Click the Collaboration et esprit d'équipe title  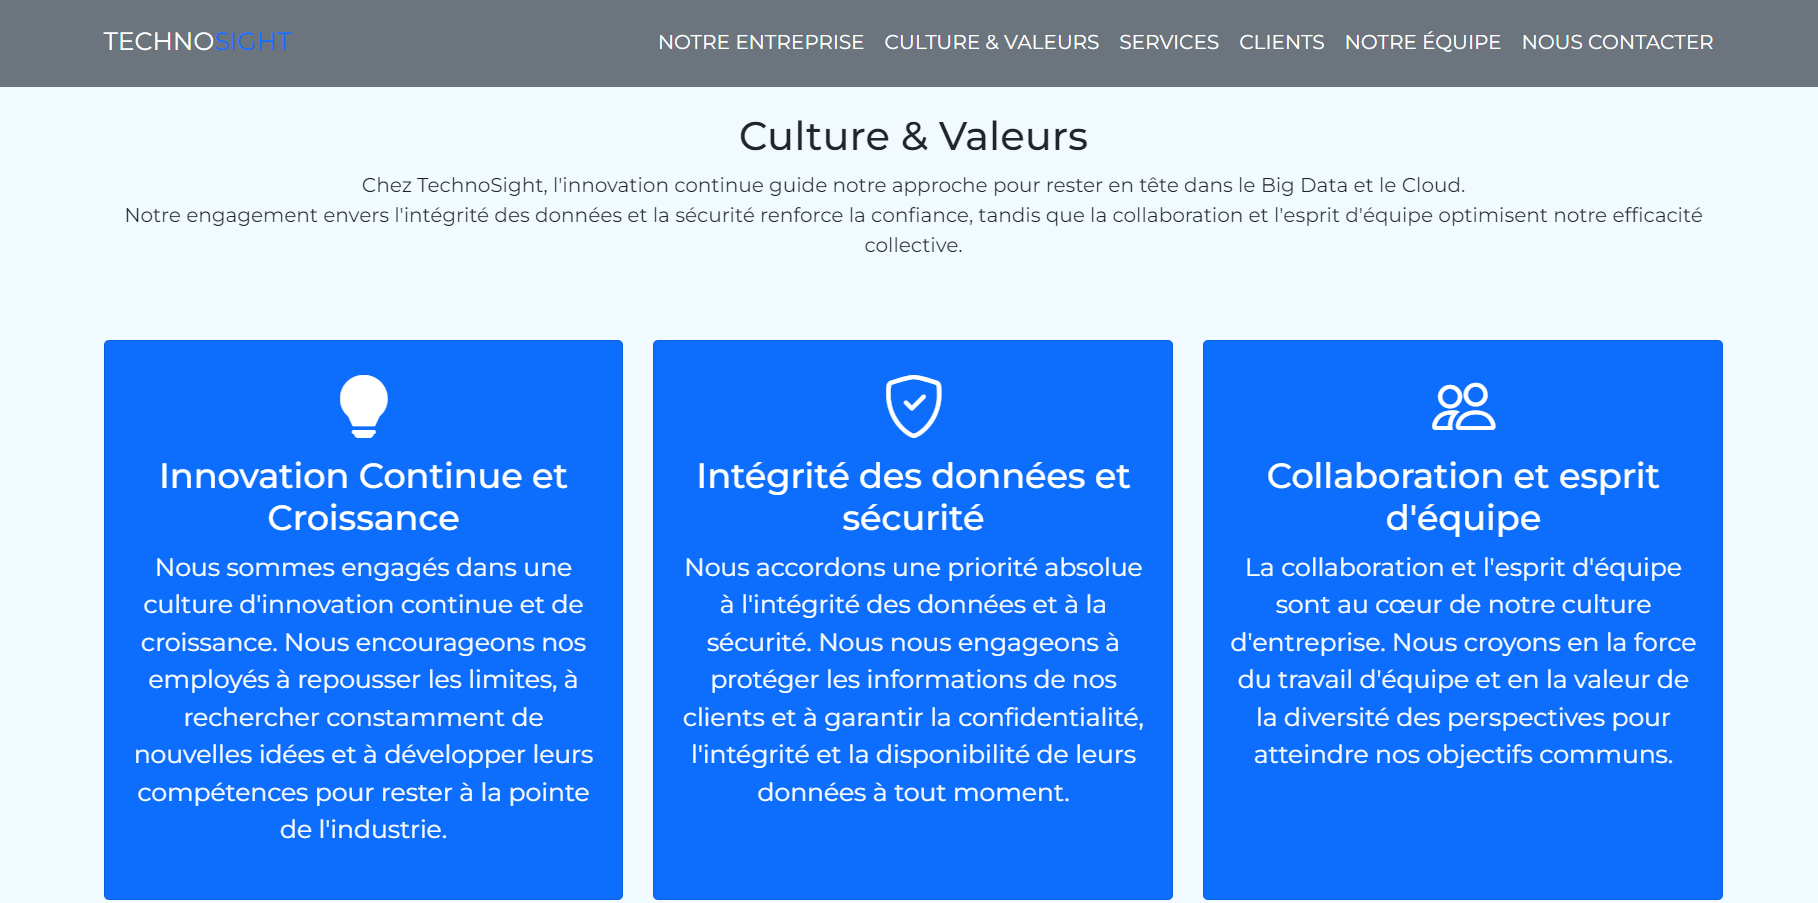[x=1462, y=496]
